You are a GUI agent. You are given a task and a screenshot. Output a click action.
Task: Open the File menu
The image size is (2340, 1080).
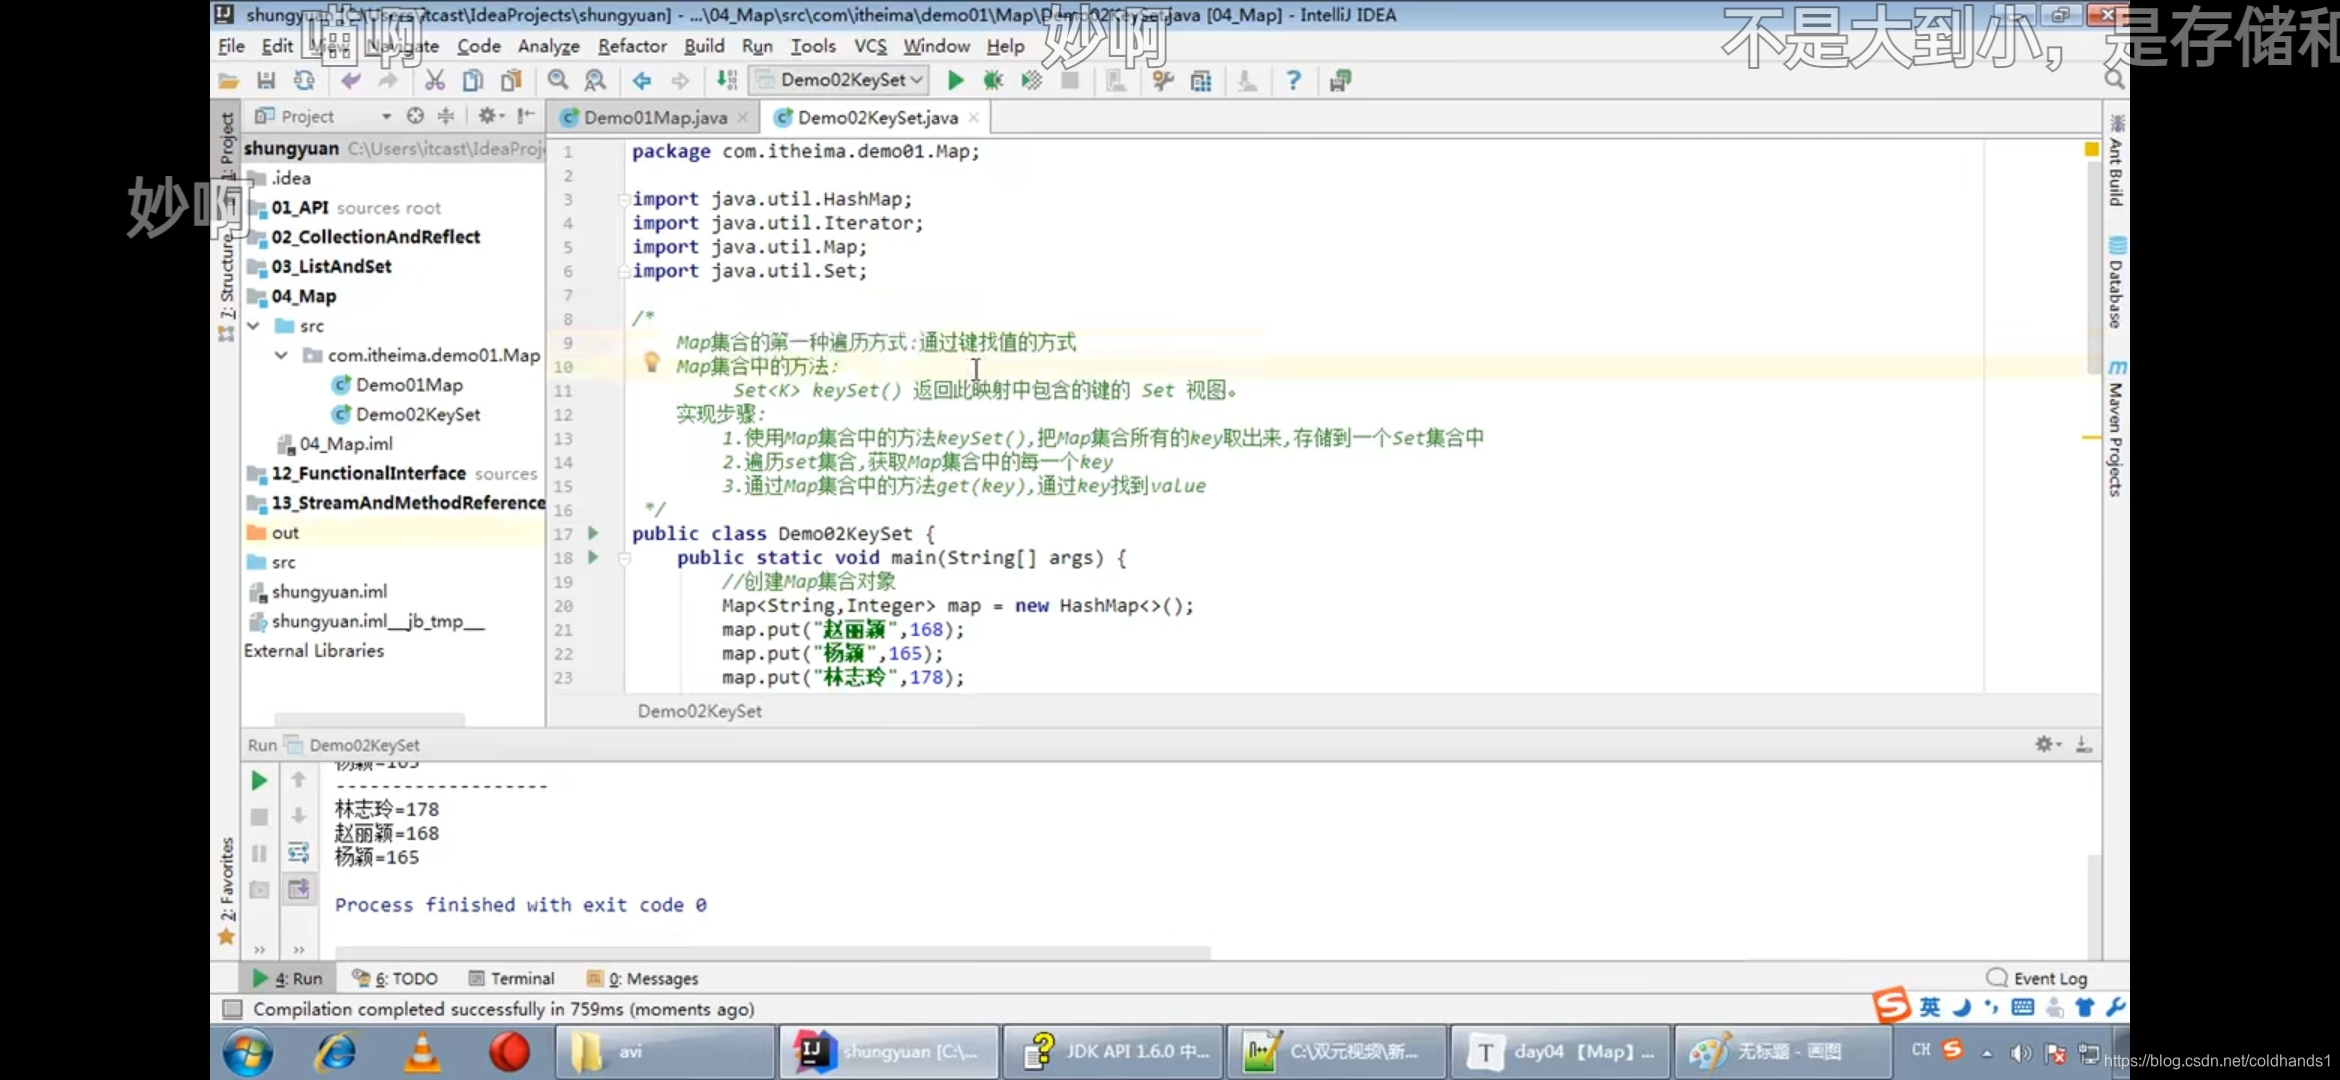pos(231,46)
